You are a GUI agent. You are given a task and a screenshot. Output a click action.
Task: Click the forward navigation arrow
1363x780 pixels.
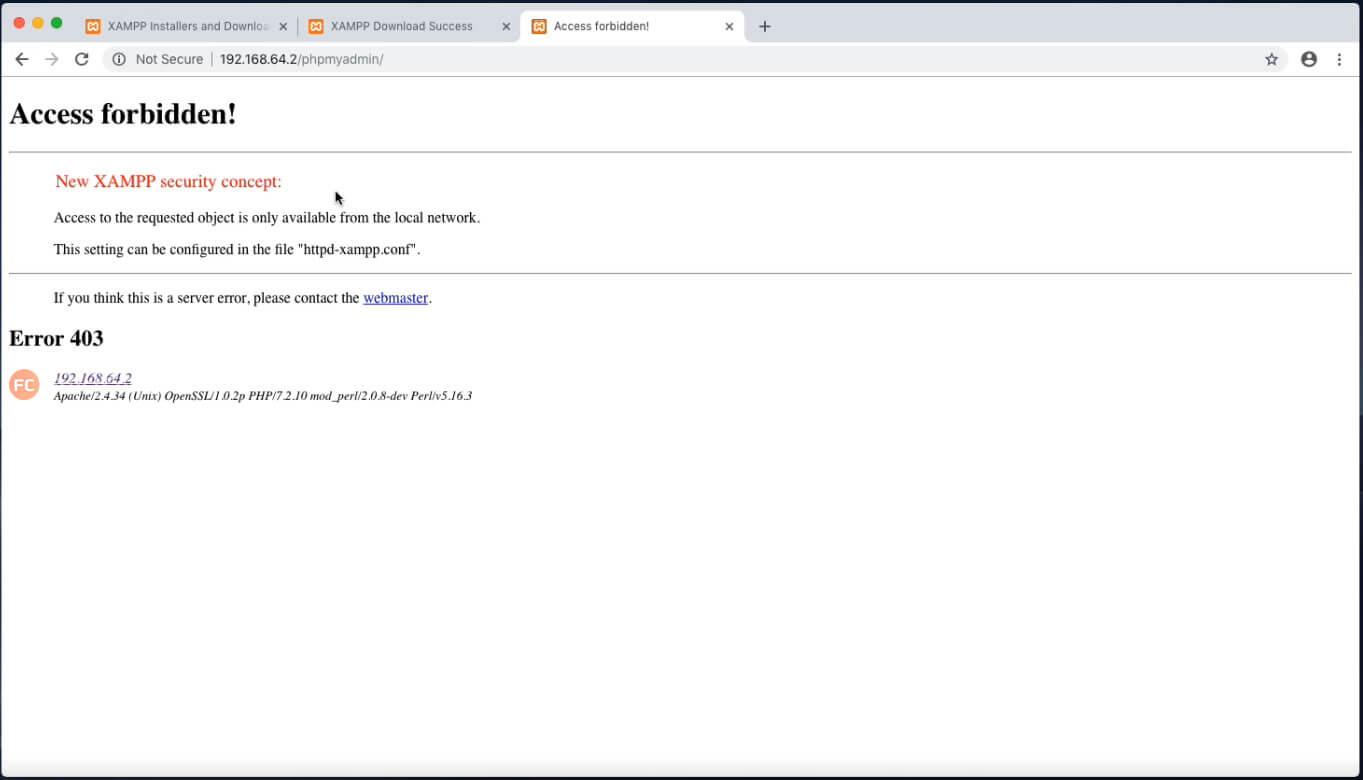[x=52, y=59]
